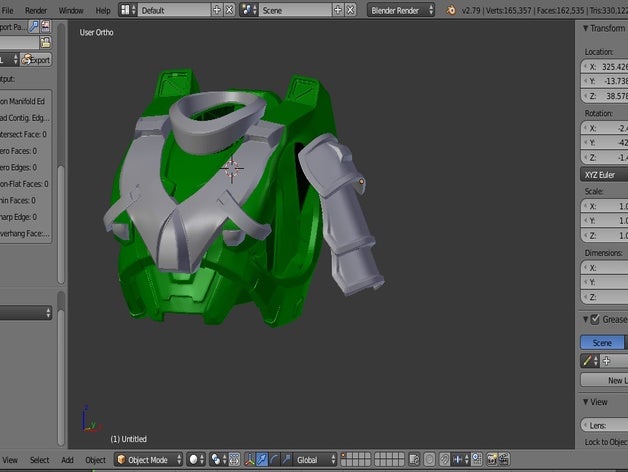Open the Render menu

36,9
